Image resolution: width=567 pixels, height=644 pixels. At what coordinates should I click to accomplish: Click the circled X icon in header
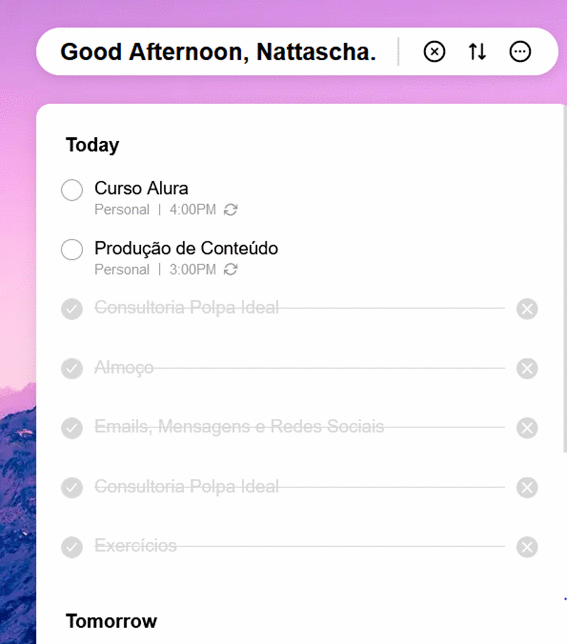click(x=434, y=52)
